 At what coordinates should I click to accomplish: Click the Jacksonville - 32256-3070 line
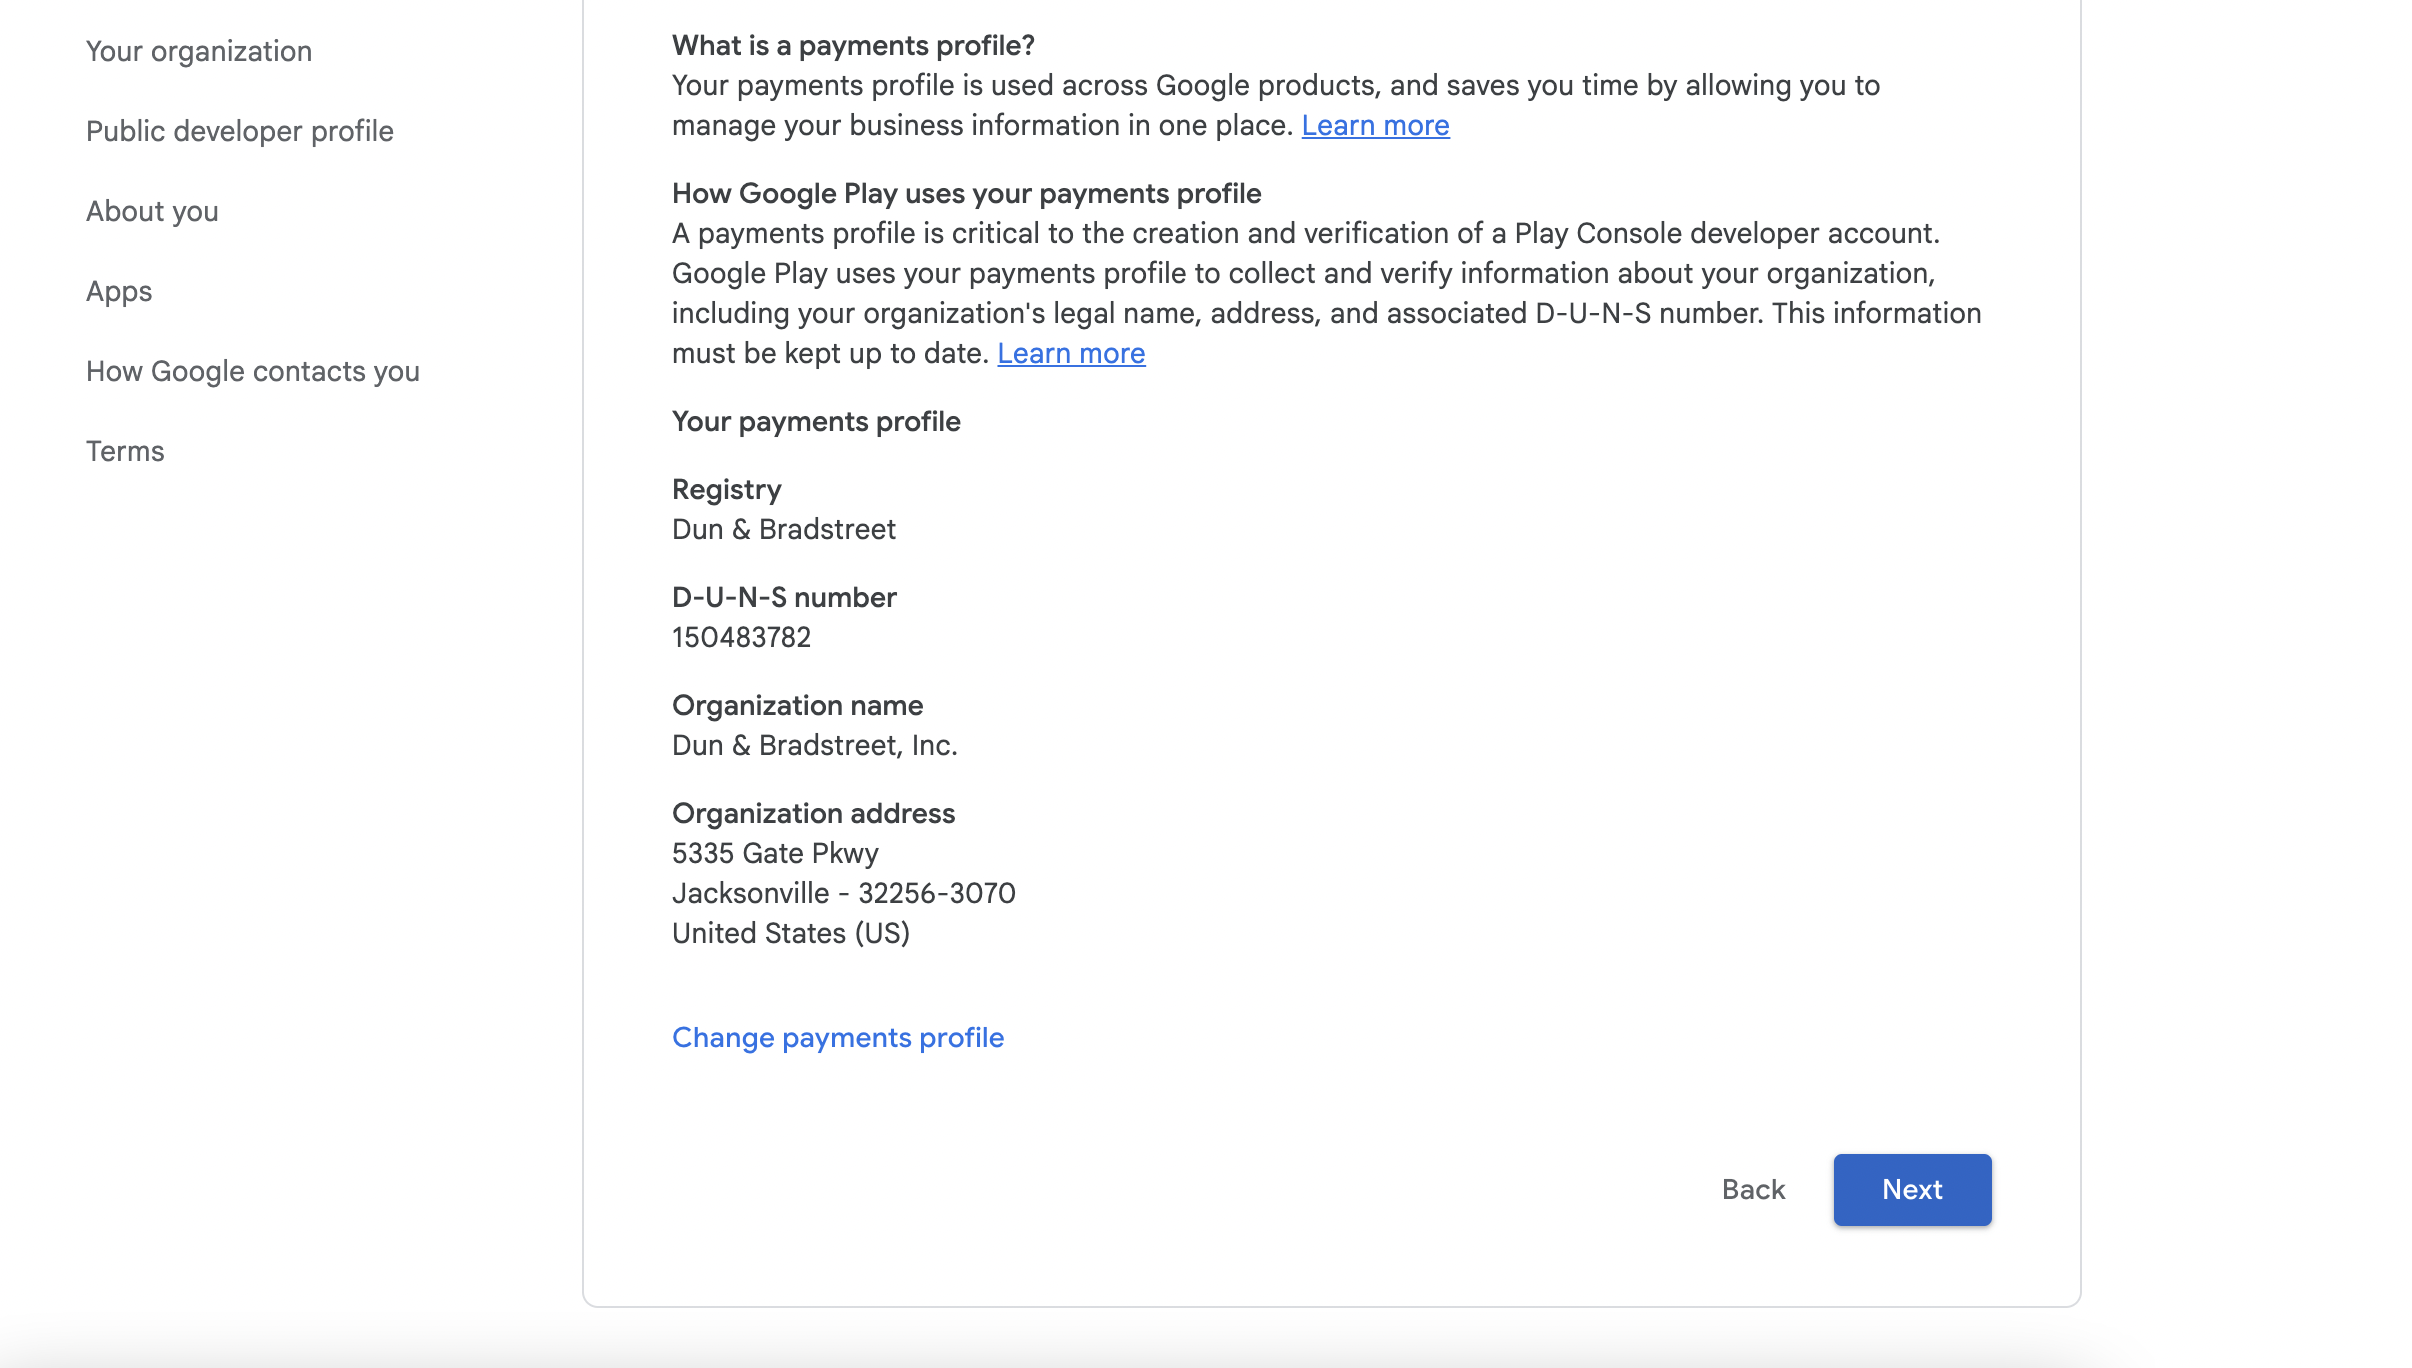pos(843,894)
